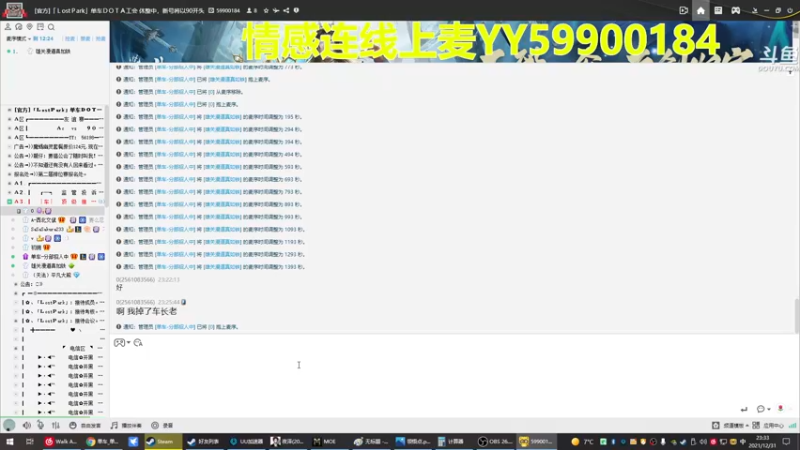
Task: Open the Calculator taskbar button
Action: click(452, 441)
